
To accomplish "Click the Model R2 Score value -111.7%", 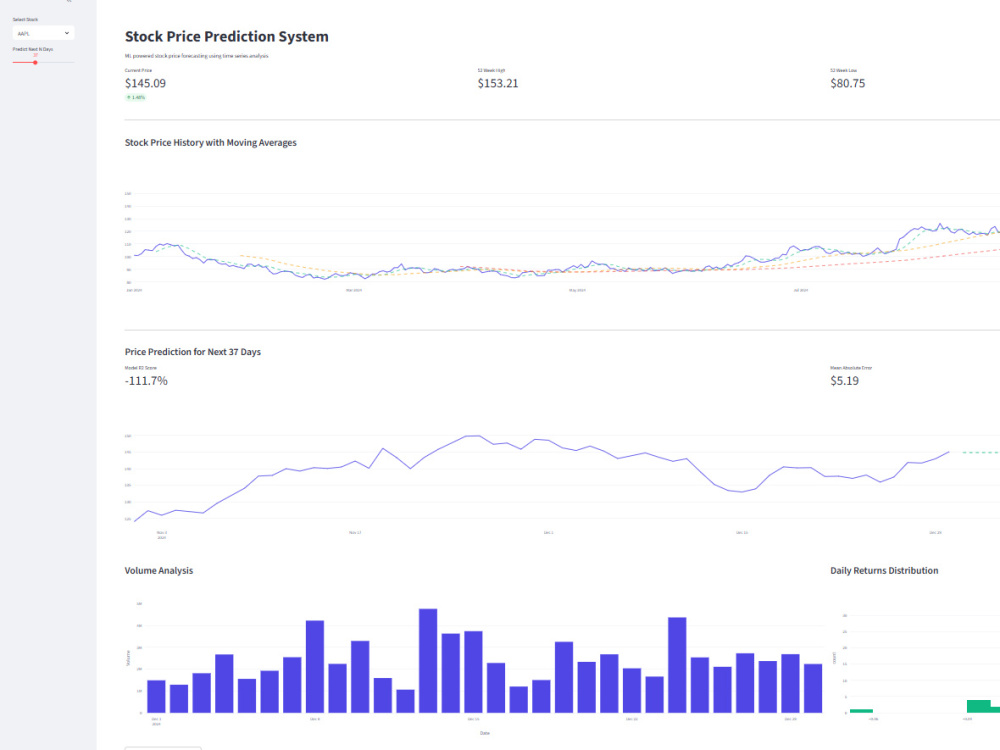I will [146, 381].
